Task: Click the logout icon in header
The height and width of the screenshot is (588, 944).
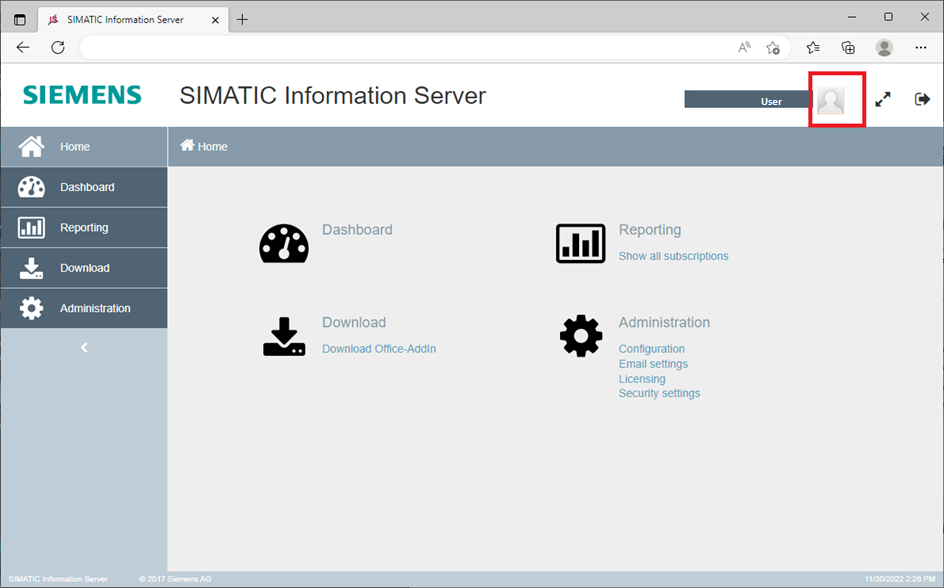Action: [x=922, y=99]
